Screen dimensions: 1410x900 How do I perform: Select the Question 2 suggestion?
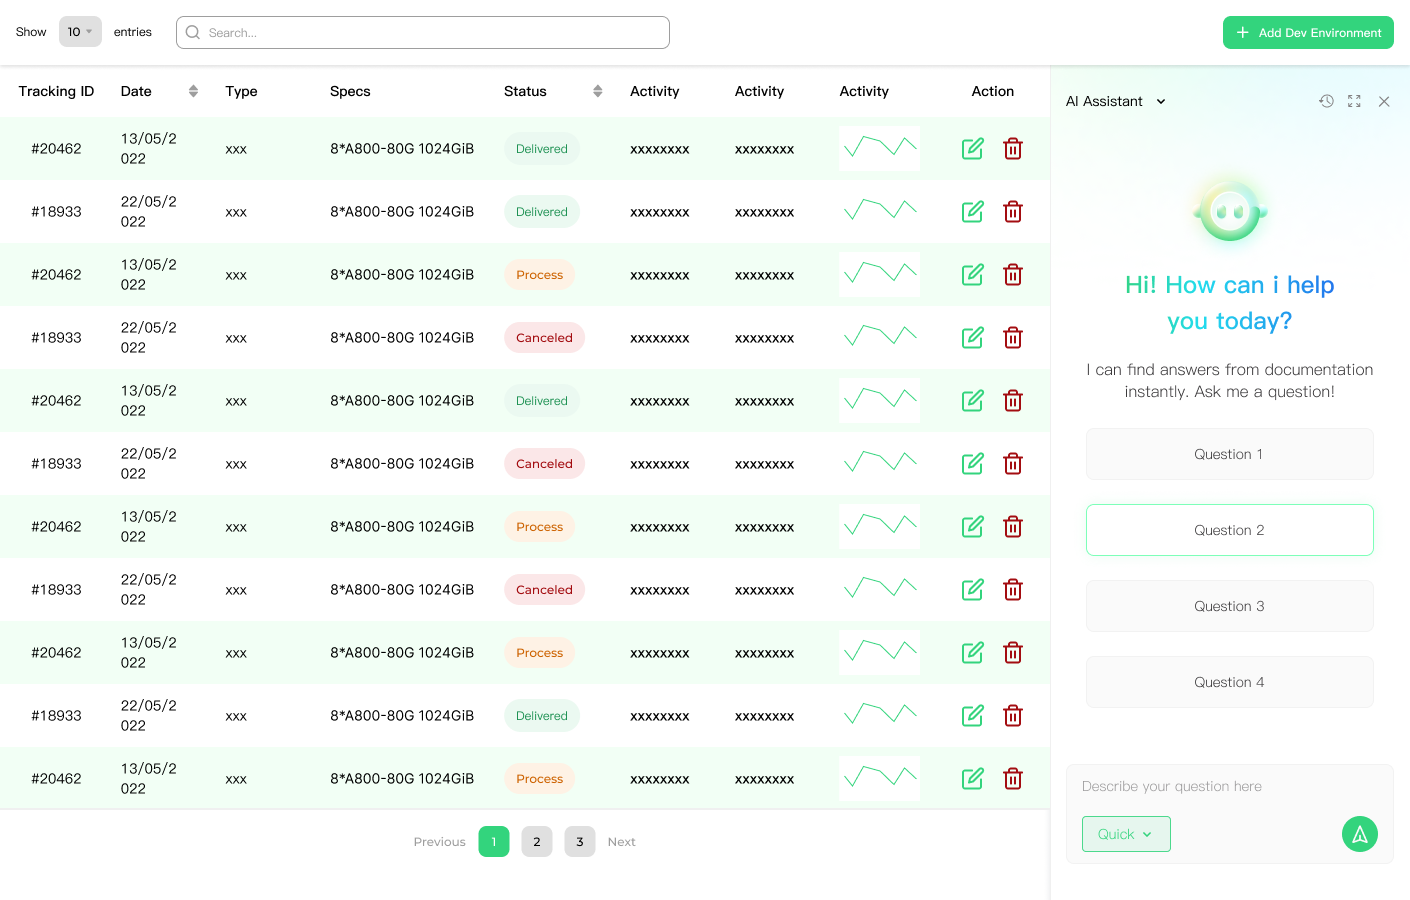1229,530
